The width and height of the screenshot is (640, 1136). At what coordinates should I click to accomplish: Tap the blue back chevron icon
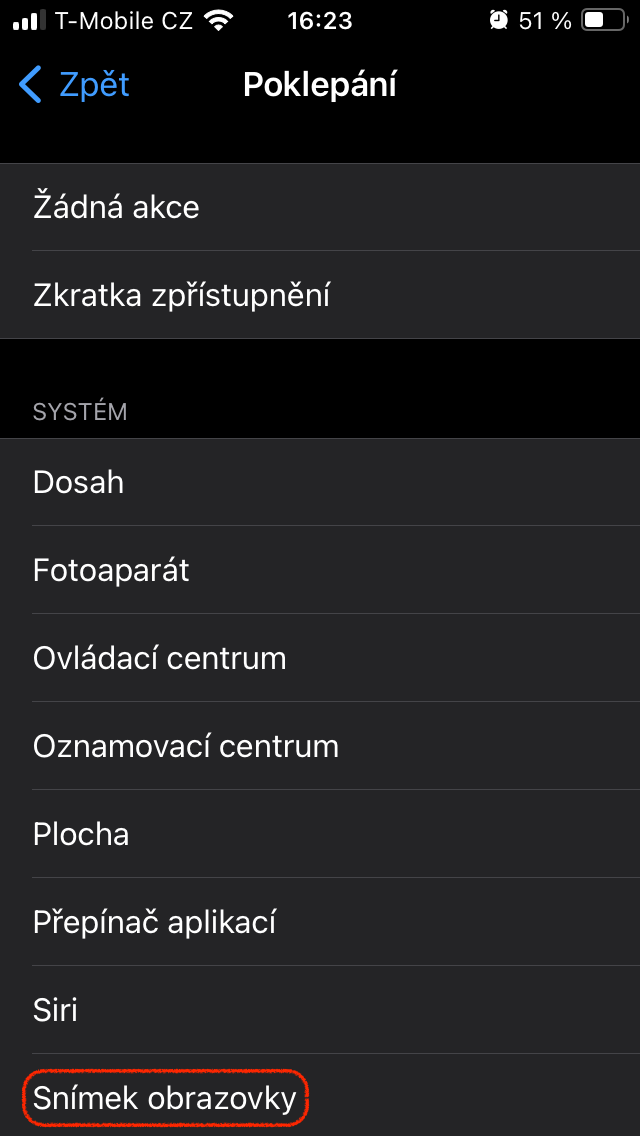click(x=31, y=85)
